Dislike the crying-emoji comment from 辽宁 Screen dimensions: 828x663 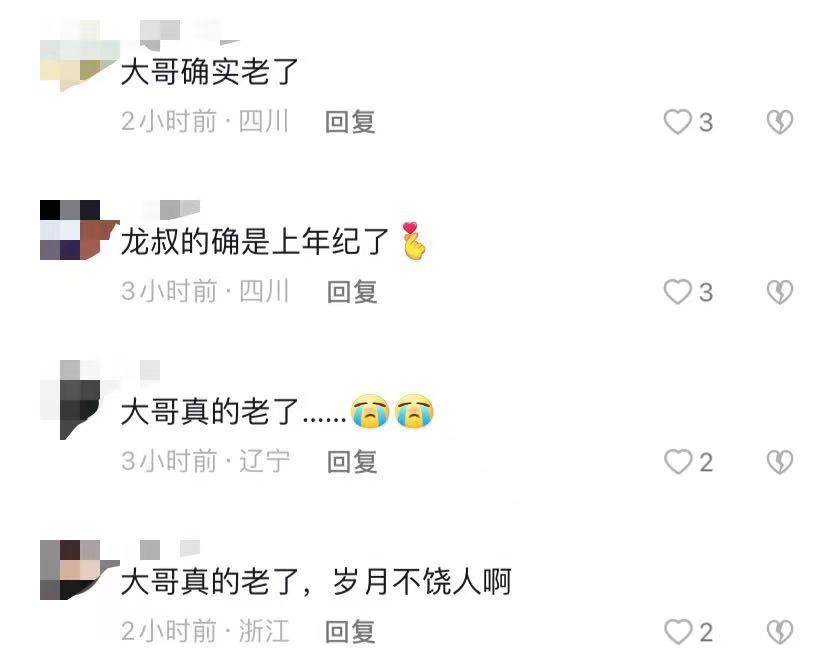tap(780, 462)
